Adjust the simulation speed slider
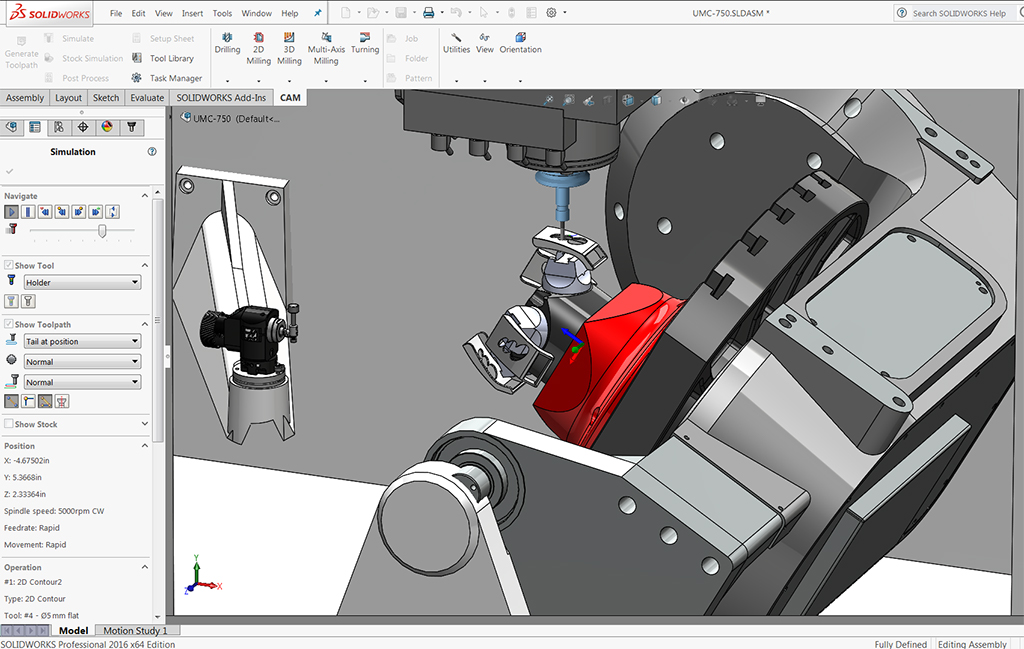 click(103, 230)
